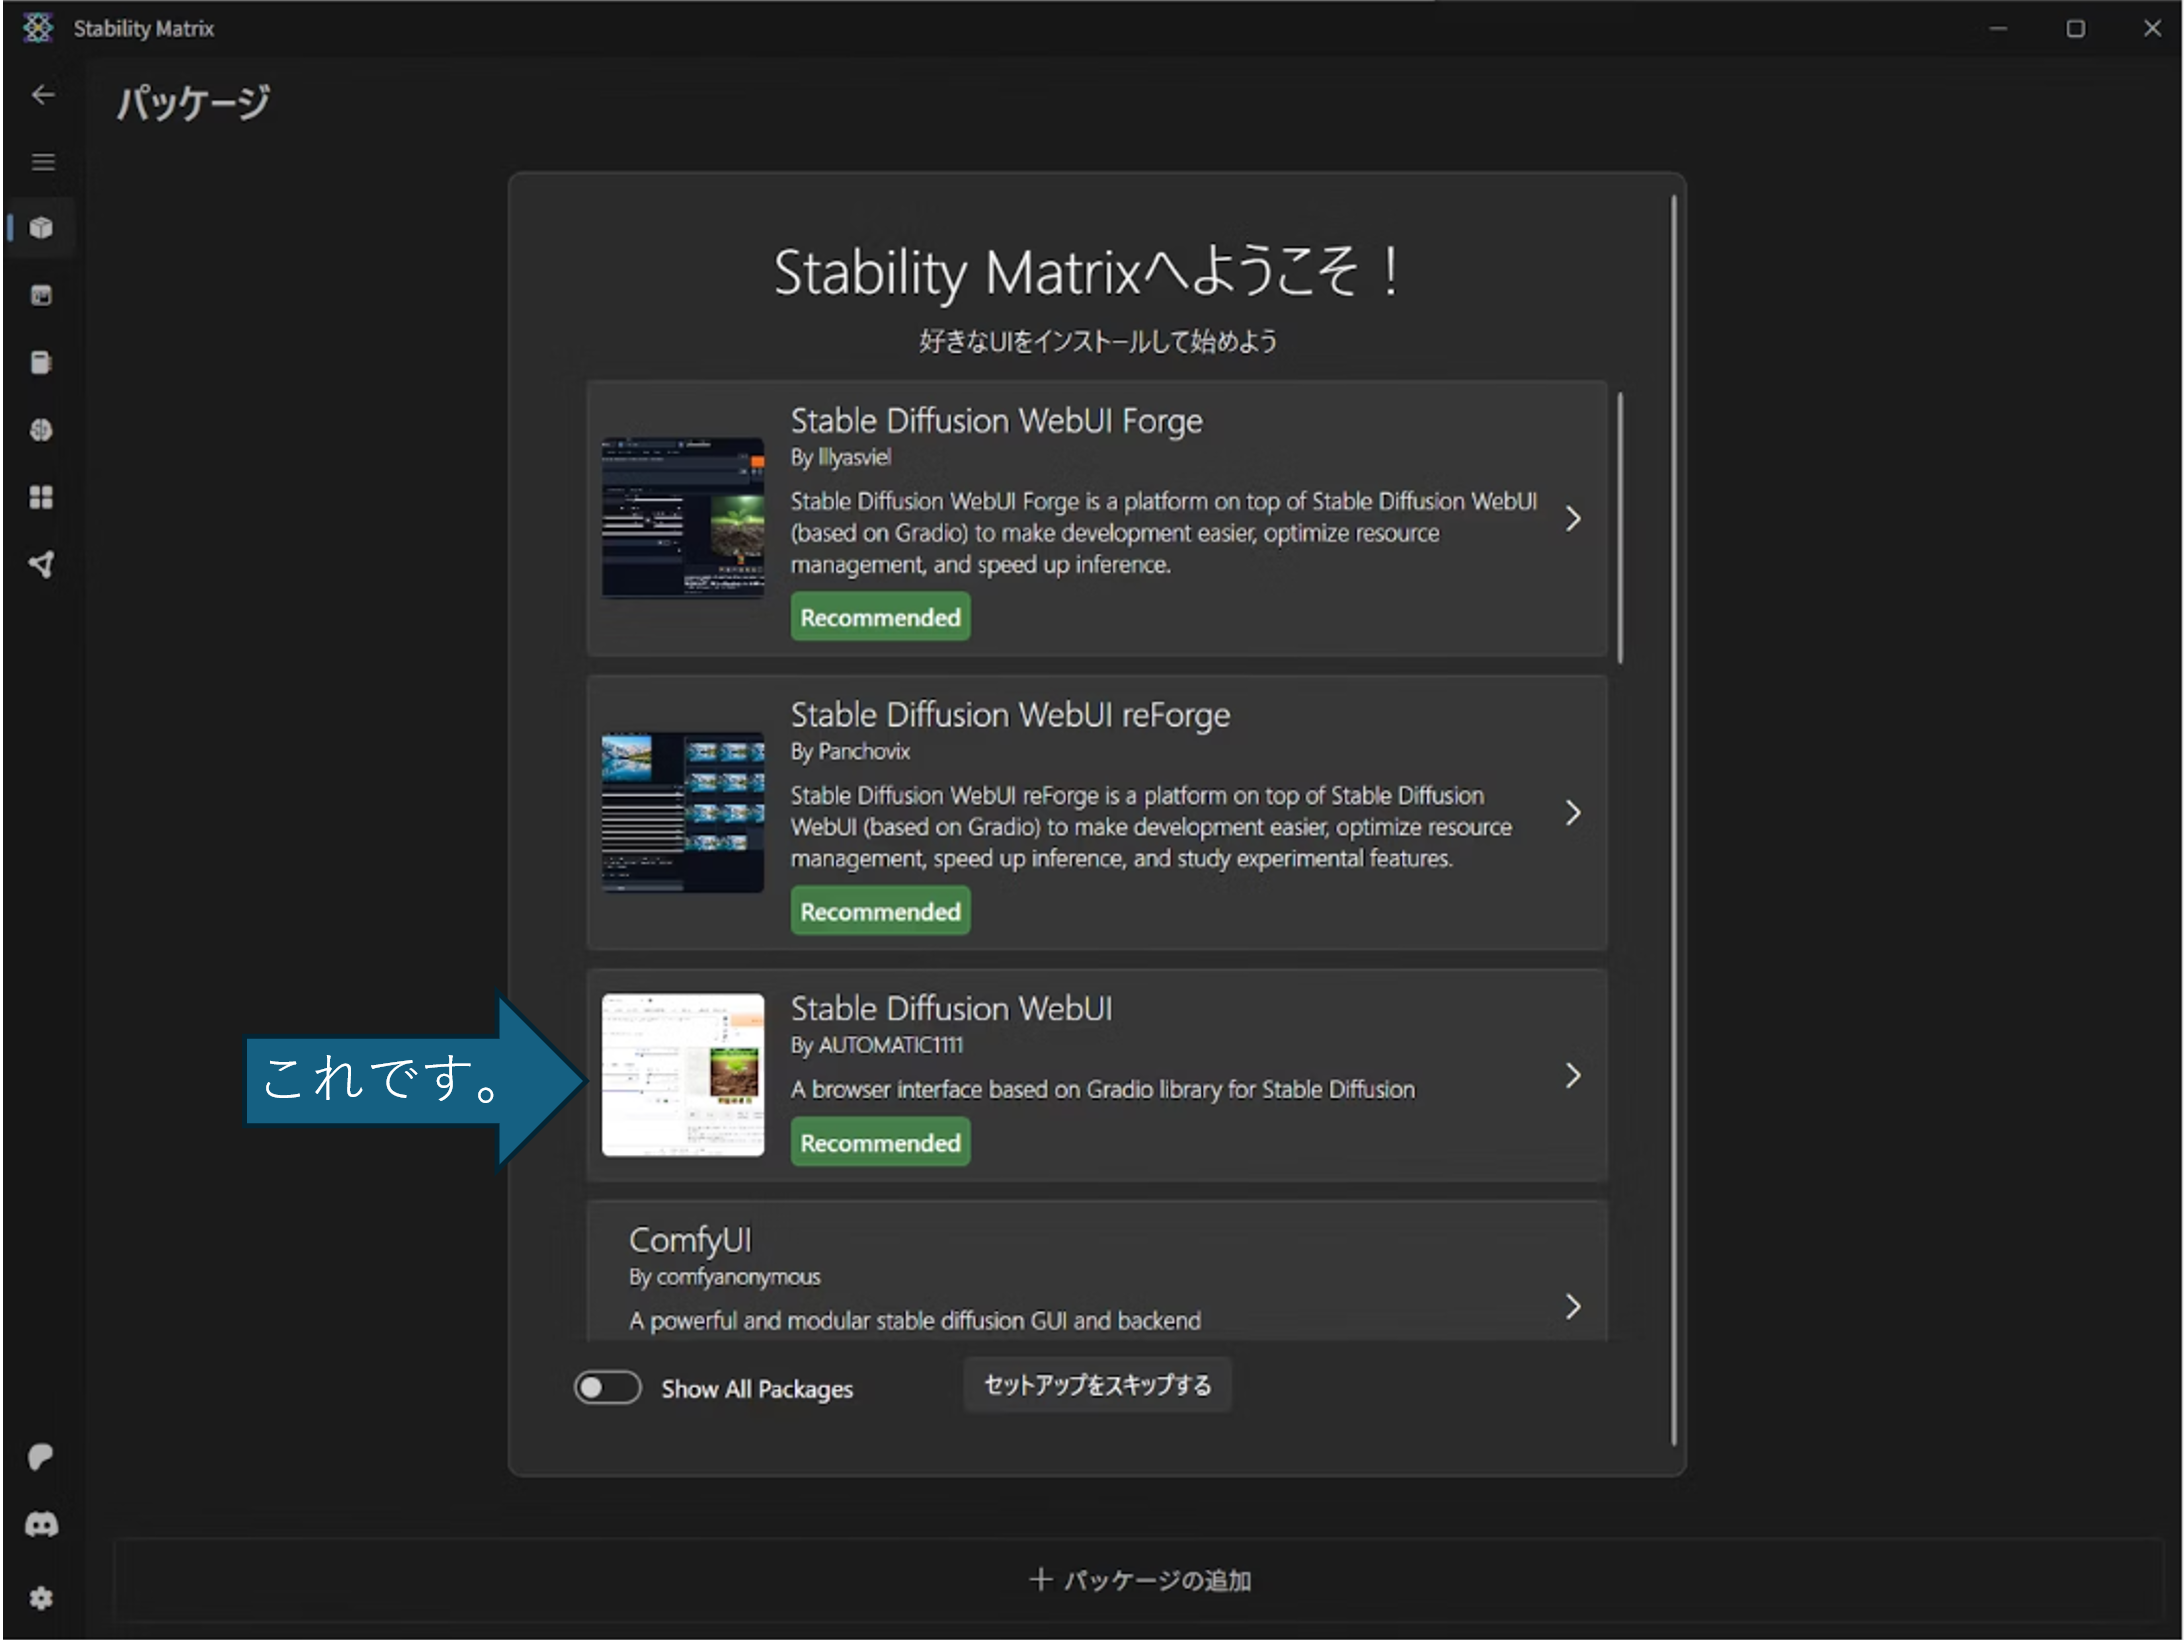The image size is (2184, 1640).
Task: Open Settings via the gear icon
Action: coord(42,1595)
